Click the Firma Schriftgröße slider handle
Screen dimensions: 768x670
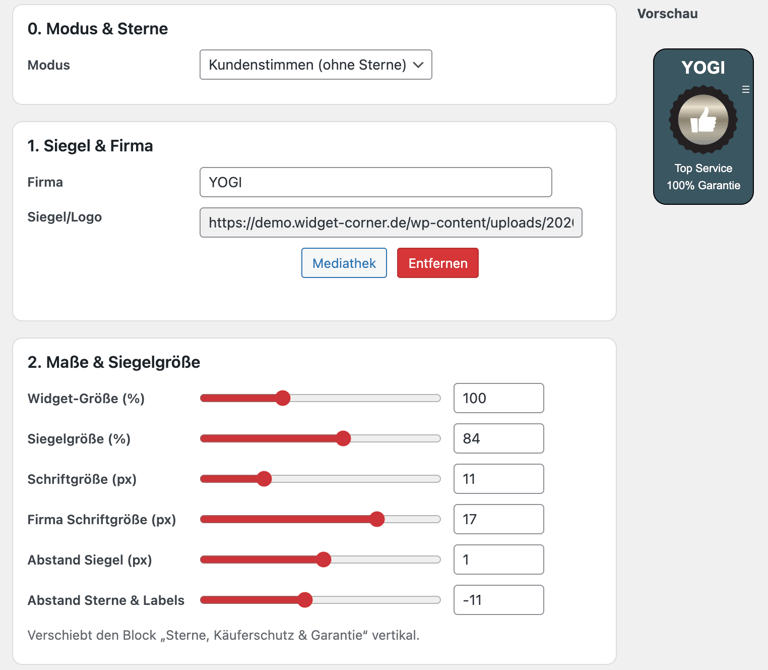coord(377,519)
